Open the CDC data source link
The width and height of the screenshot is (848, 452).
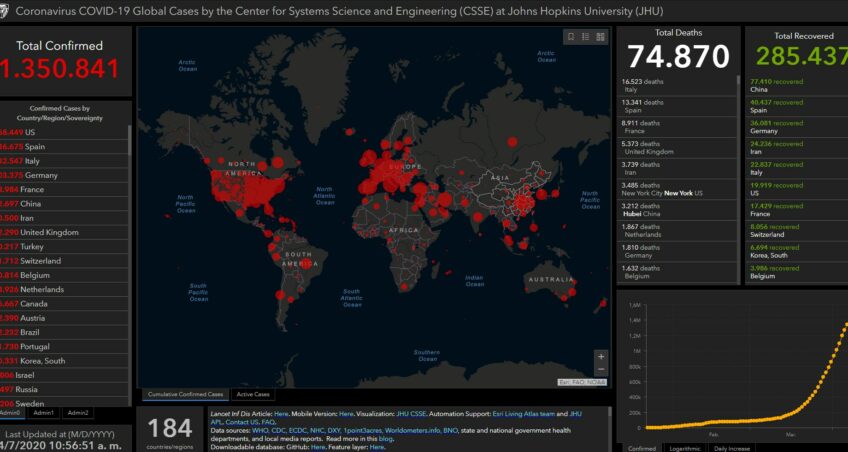(278, 431)
